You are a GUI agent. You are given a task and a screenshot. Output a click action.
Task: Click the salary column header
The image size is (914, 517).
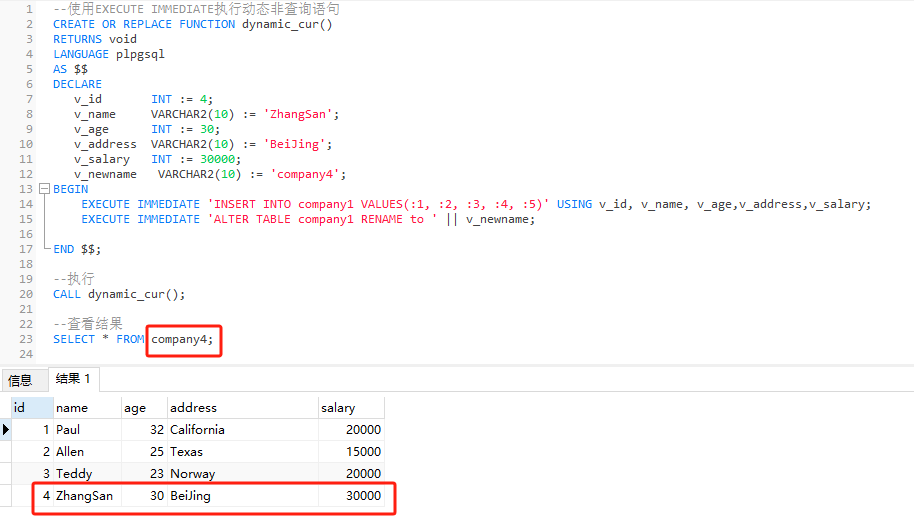coord(351,408)
